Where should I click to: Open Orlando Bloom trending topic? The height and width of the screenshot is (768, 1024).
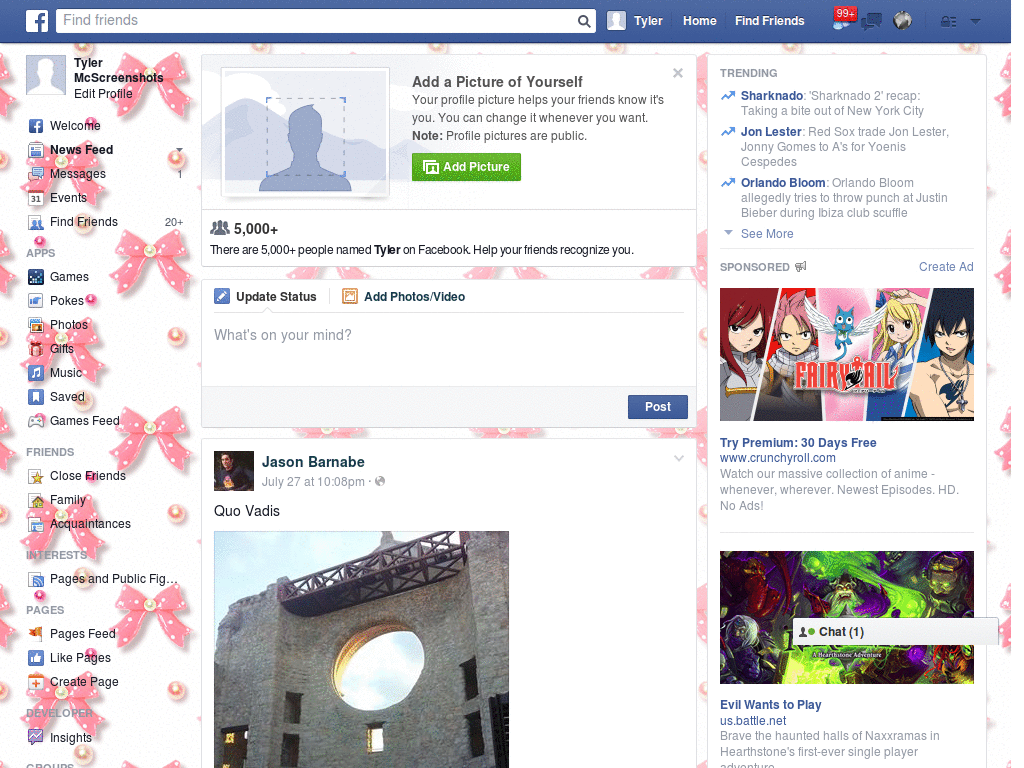click(x=783, y=183)
